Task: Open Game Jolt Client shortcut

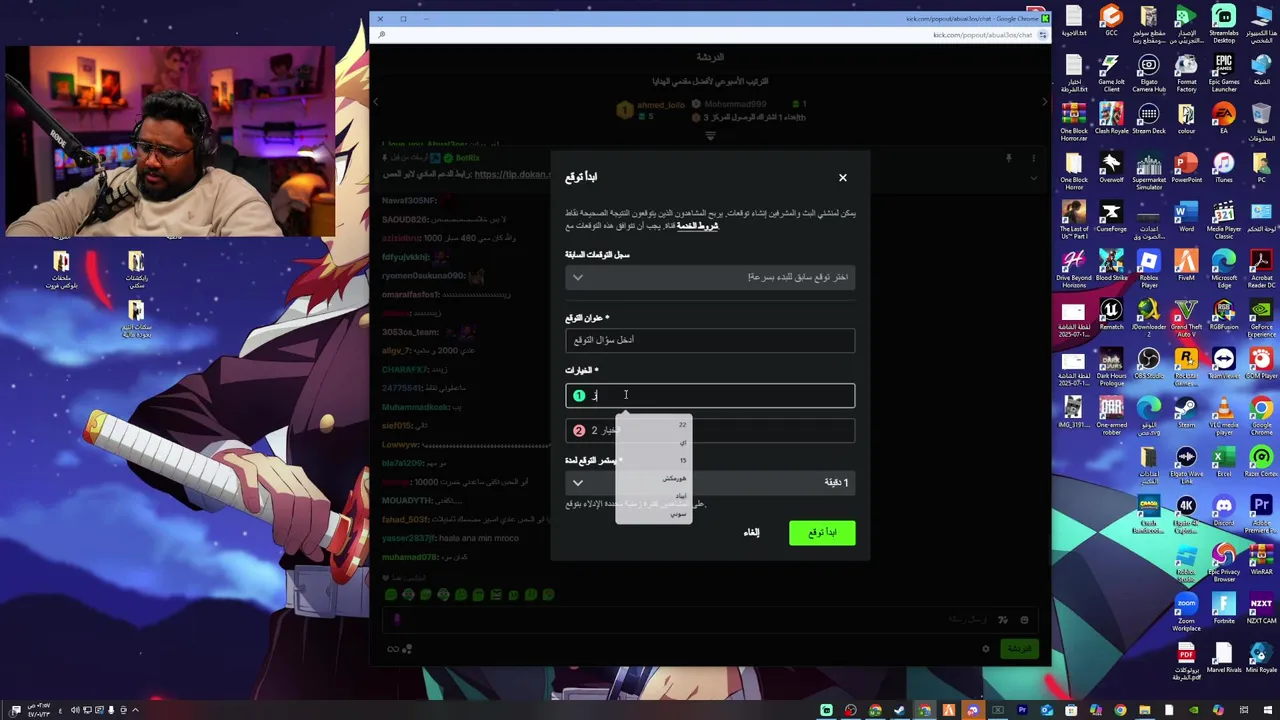Action: tap(1111, 73)
